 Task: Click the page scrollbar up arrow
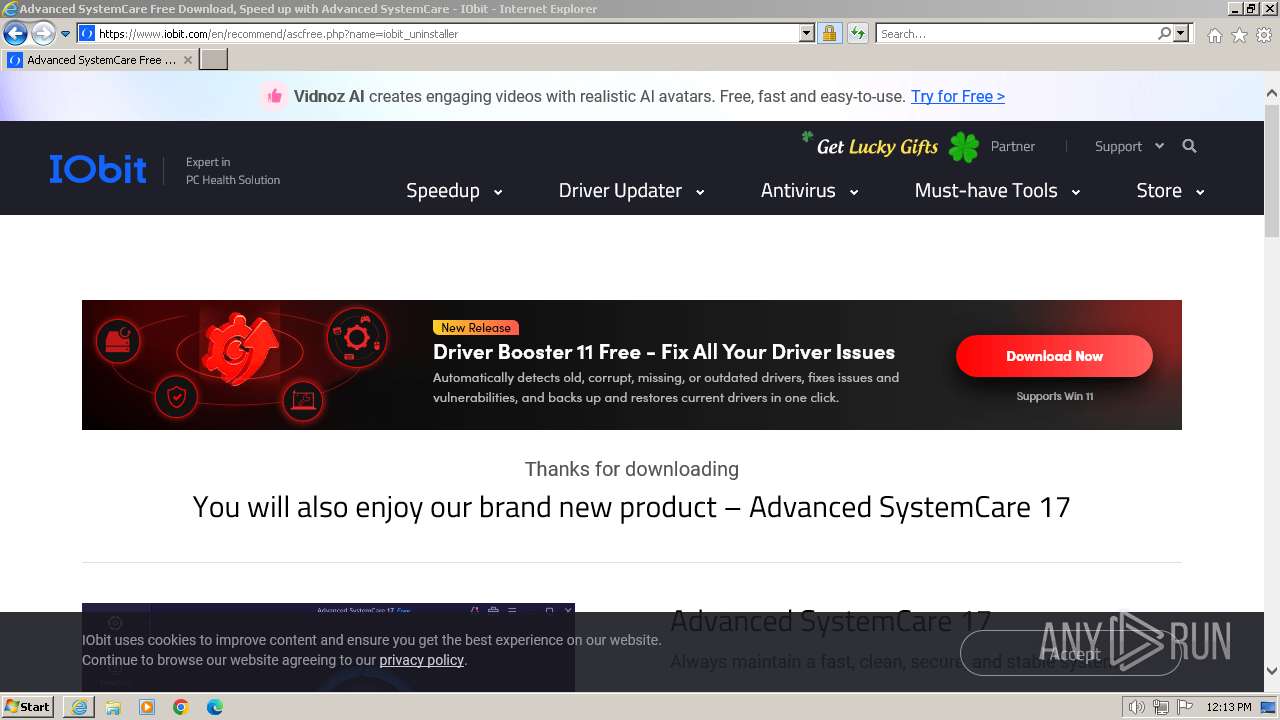(x=1272, y=94)
